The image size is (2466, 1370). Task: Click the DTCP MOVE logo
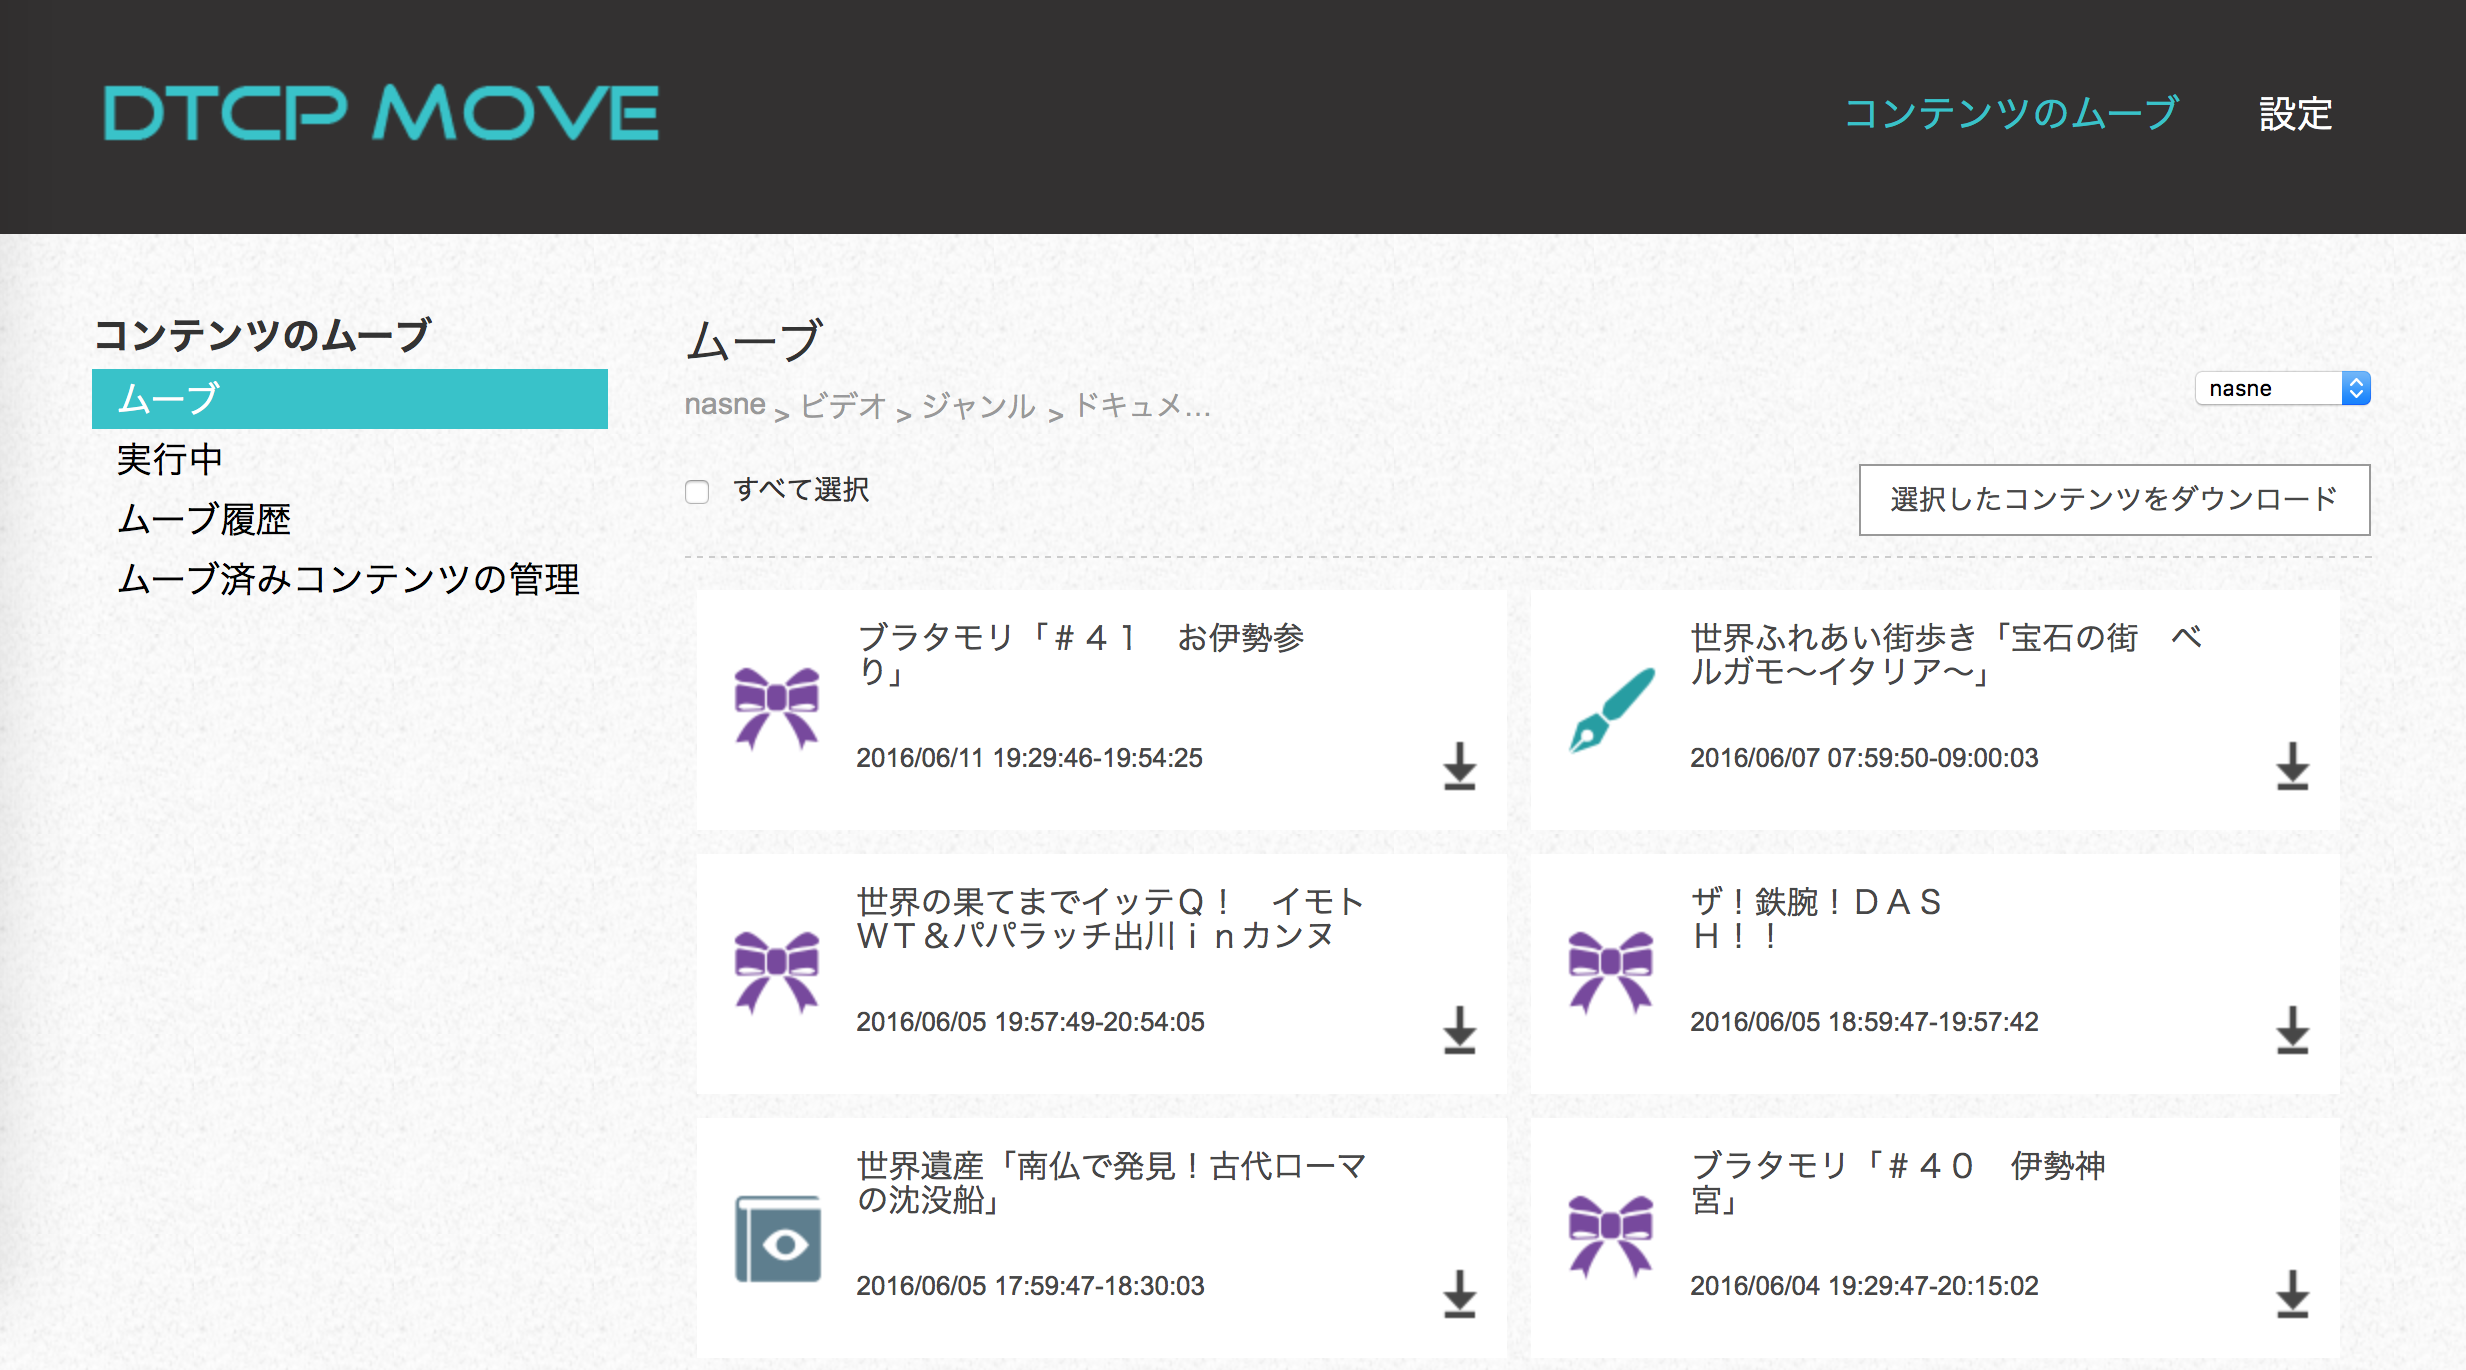click(x=381, y=112)
